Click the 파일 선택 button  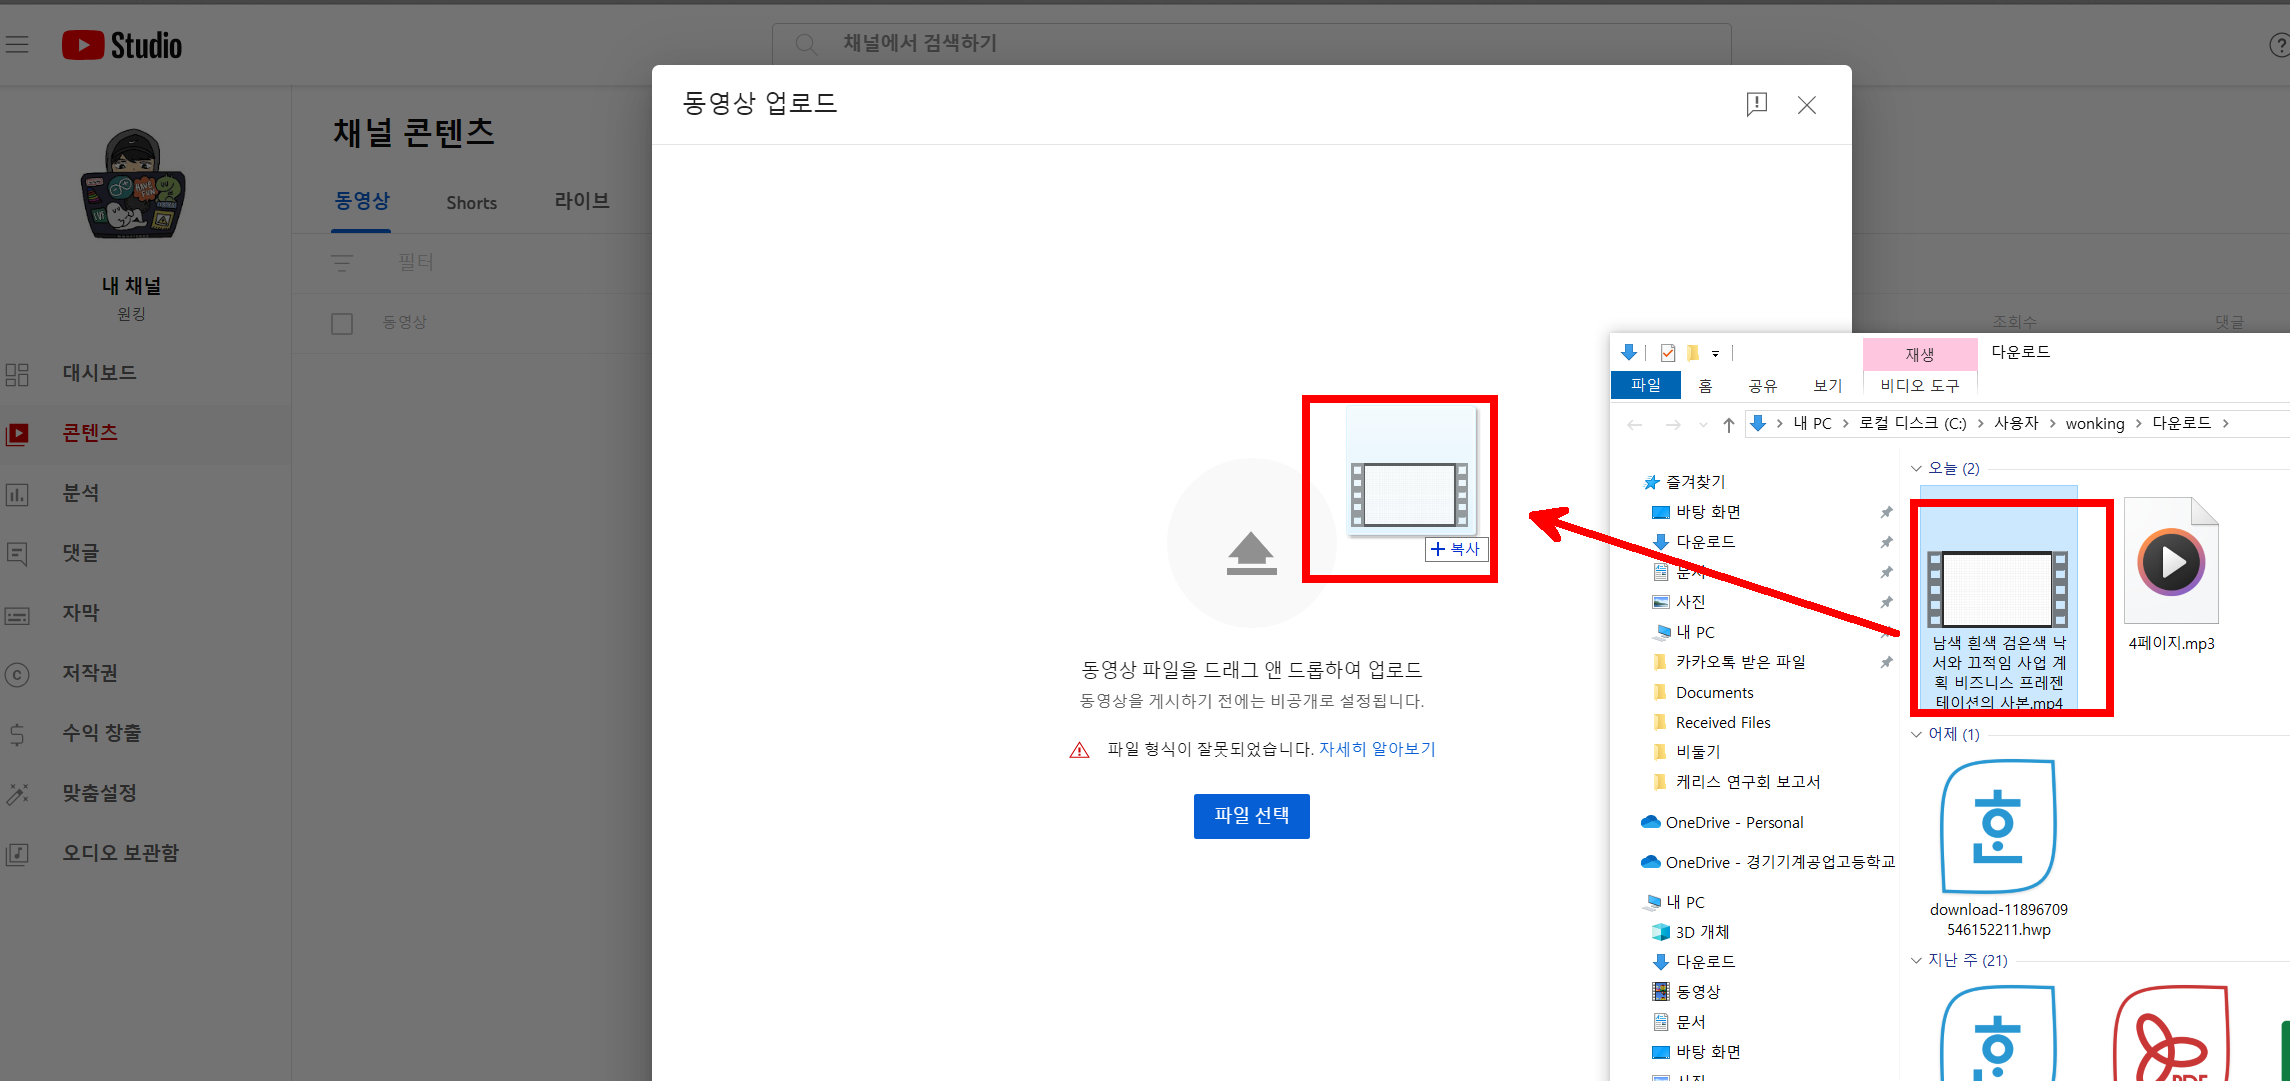point(1251,816)
